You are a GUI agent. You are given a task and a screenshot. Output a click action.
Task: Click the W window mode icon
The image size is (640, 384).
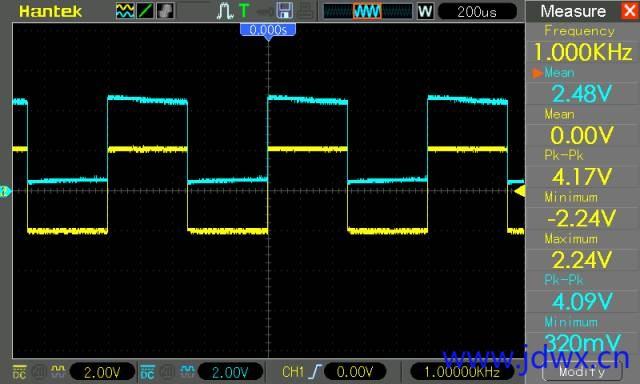(x=425, y=11)
